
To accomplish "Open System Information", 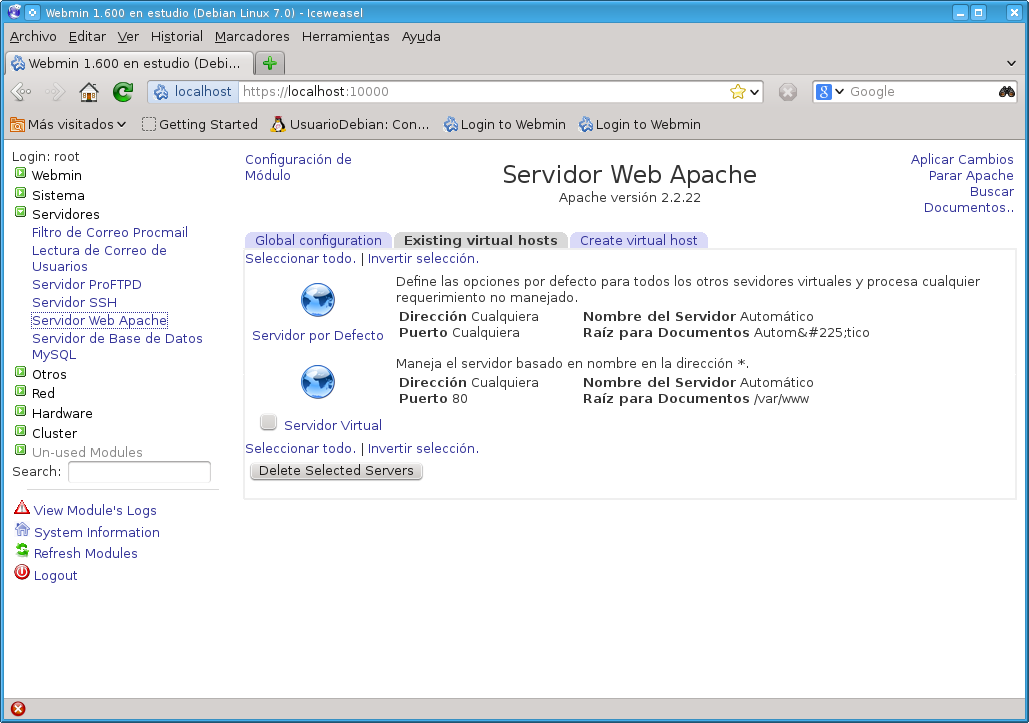I will click(x=96, y=532).
